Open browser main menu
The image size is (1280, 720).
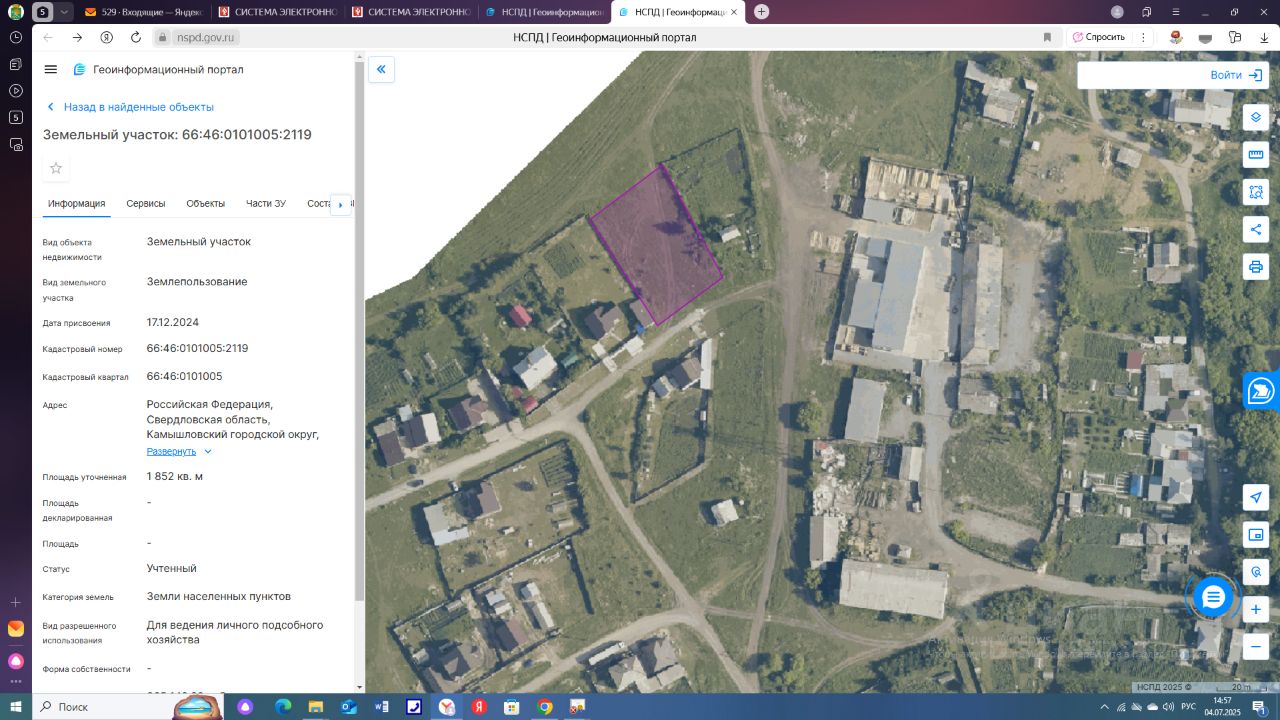point(1176,12)
